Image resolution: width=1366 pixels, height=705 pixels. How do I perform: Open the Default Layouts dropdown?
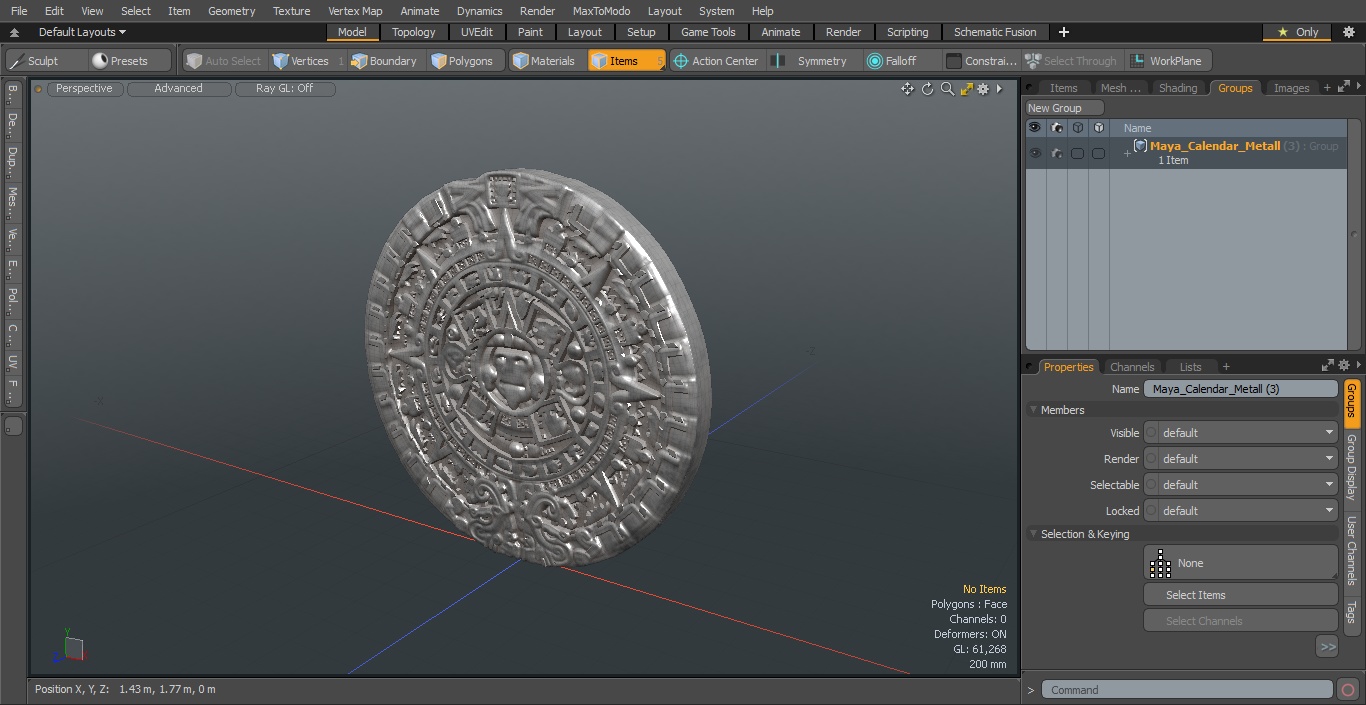(82, 32)
